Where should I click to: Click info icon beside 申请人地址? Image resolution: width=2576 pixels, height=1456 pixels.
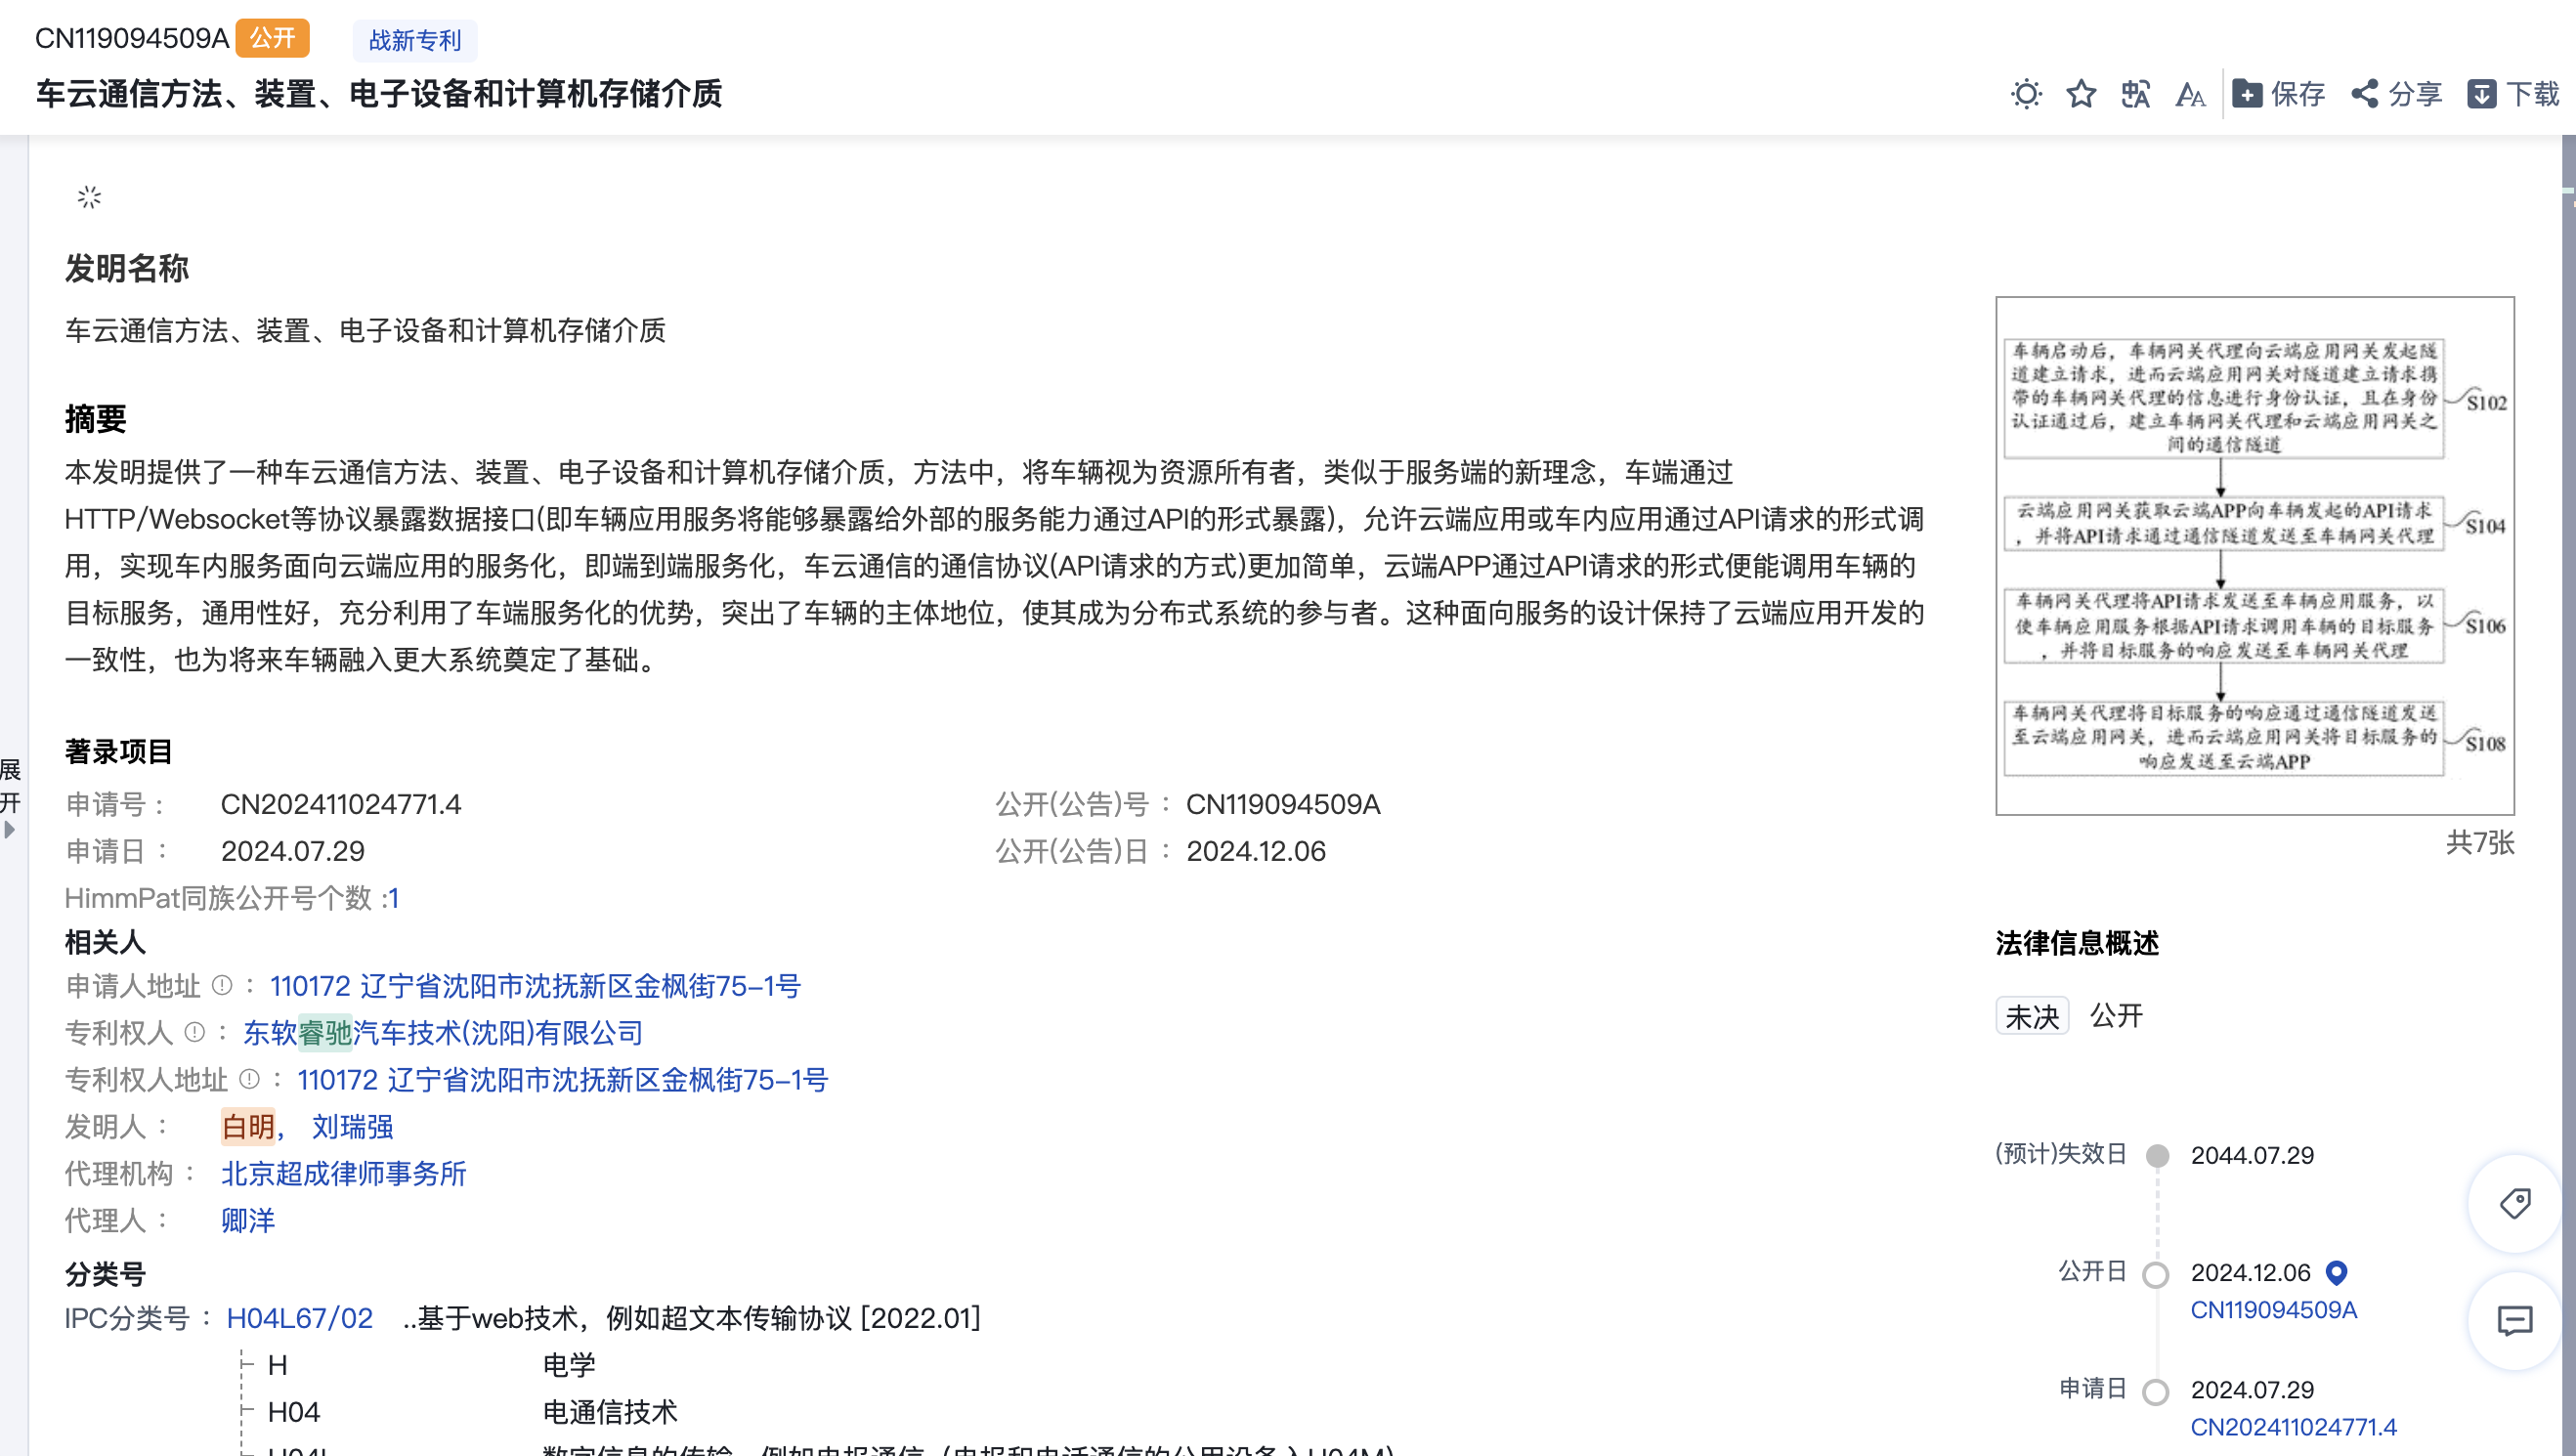click(x=222, y=986)
